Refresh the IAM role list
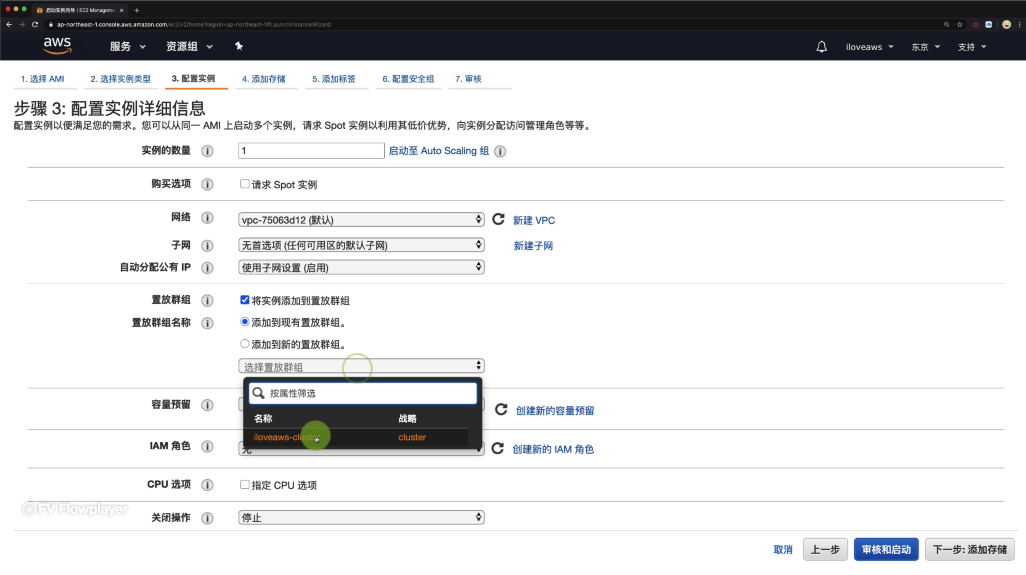Image resolution: width=1026 pixels, height=575 pixels. [498, 448]
